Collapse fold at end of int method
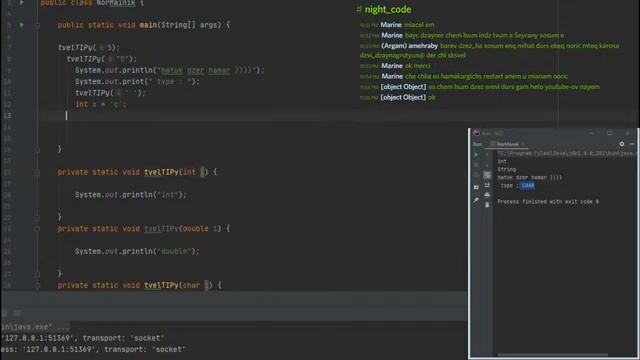Screen dimensions: 640x360 click(x=37, y=218)
